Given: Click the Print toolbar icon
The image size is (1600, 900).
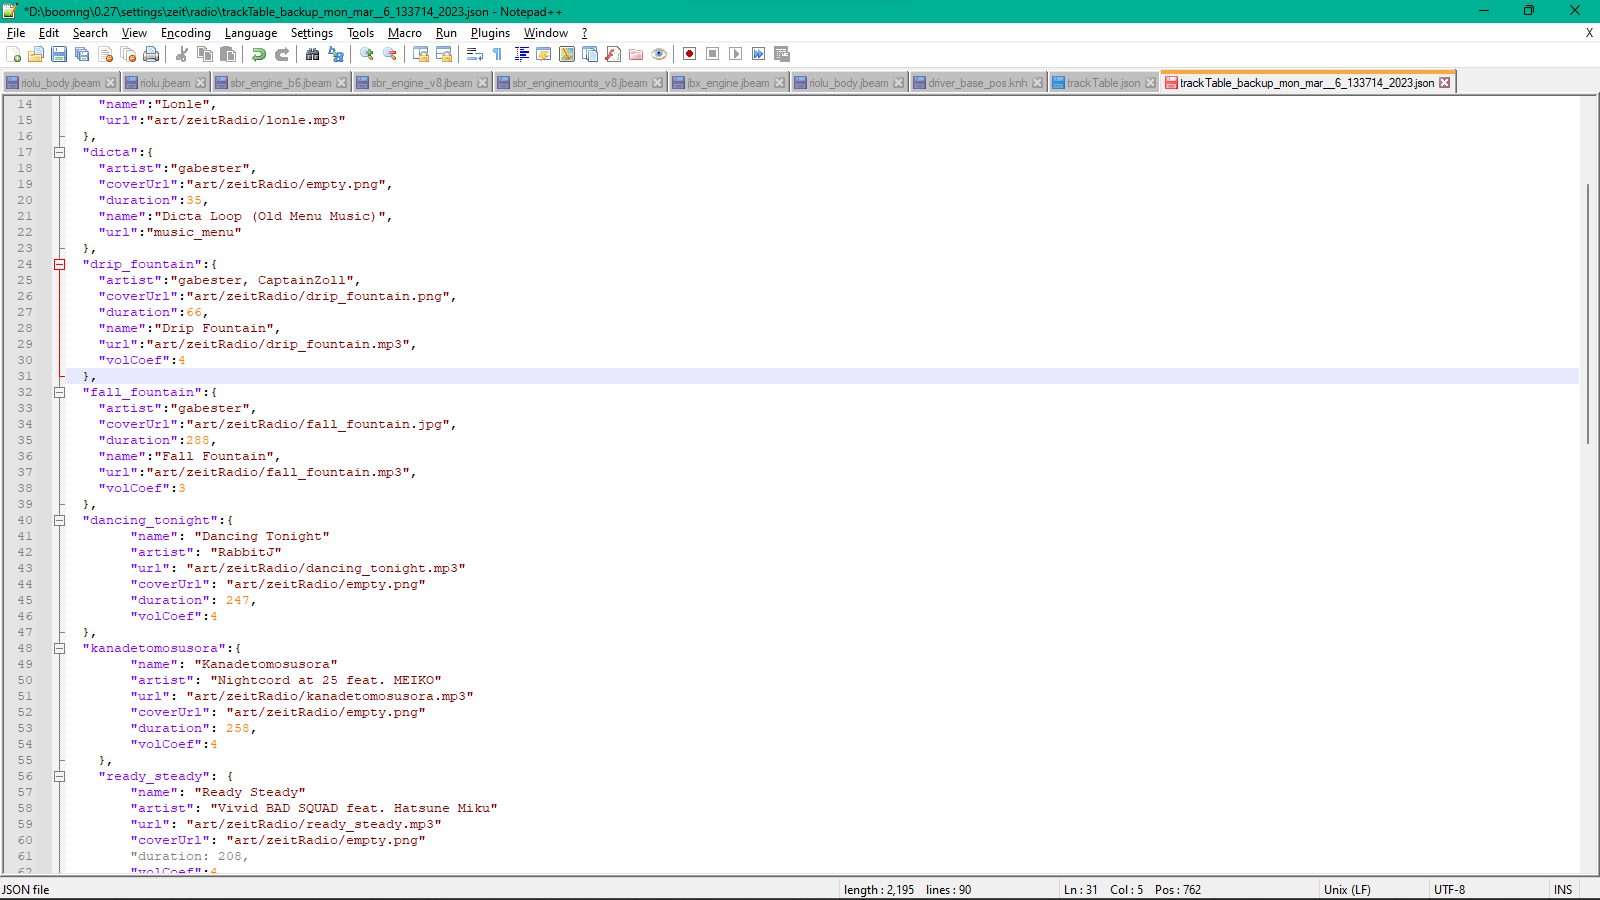Looking at the screenshot, I should tap(151, 54).
